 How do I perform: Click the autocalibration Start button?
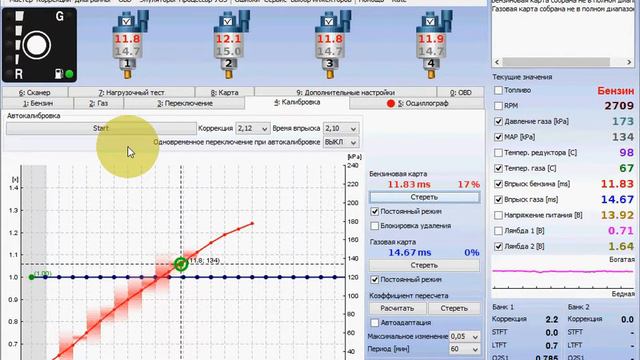tap(101, 128)
